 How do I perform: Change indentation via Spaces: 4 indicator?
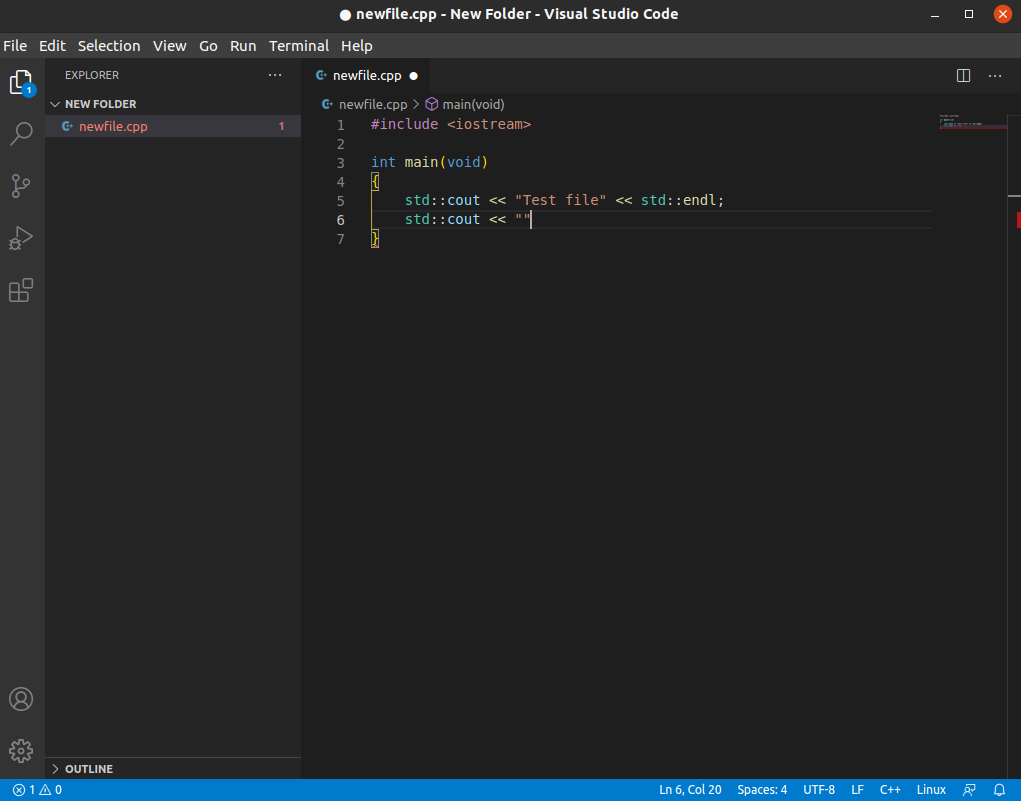click(x=762, y=790)
